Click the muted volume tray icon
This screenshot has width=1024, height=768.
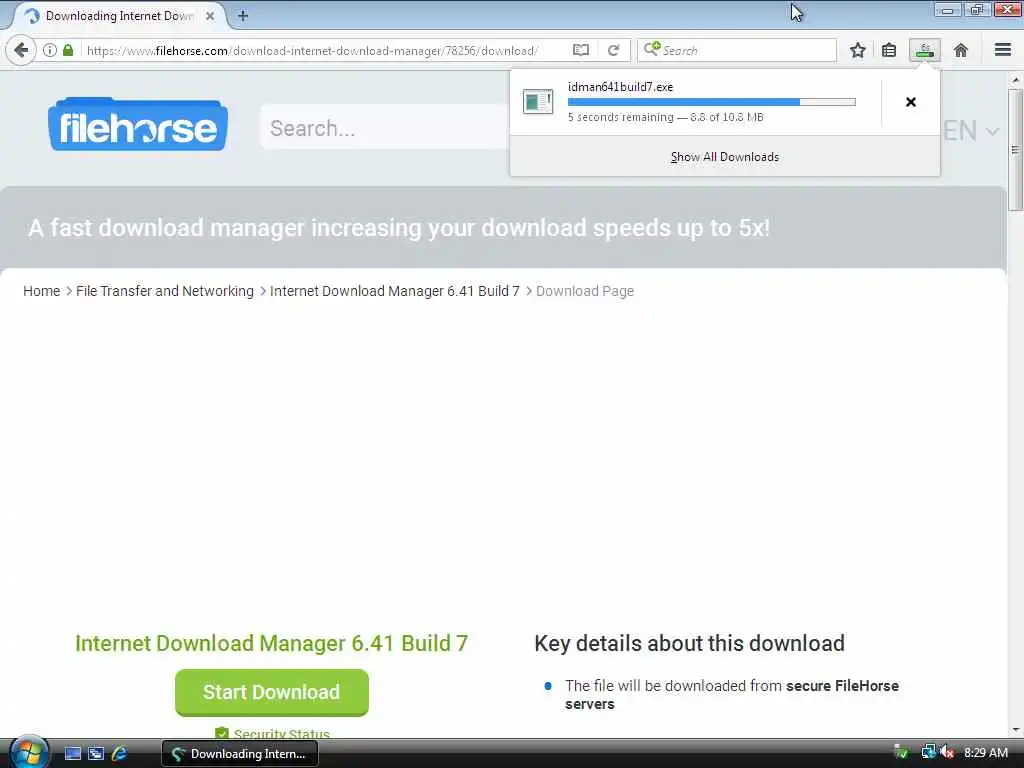click(x=948, y=753)
